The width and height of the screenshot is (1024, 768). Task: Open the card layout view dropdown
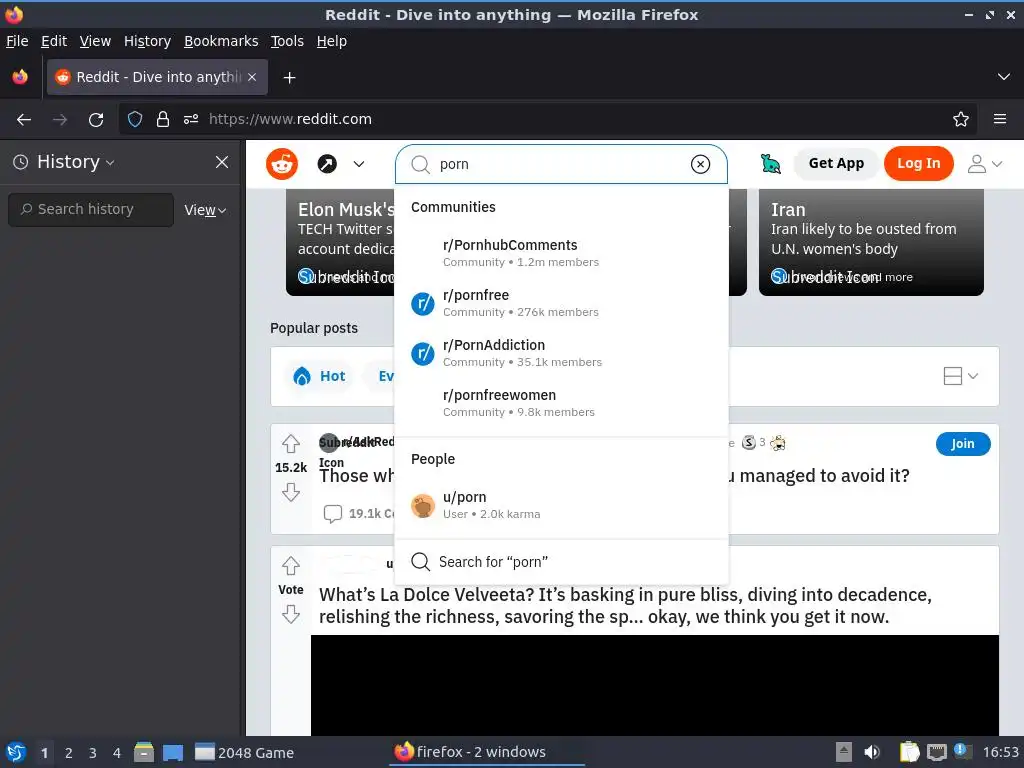961,376
